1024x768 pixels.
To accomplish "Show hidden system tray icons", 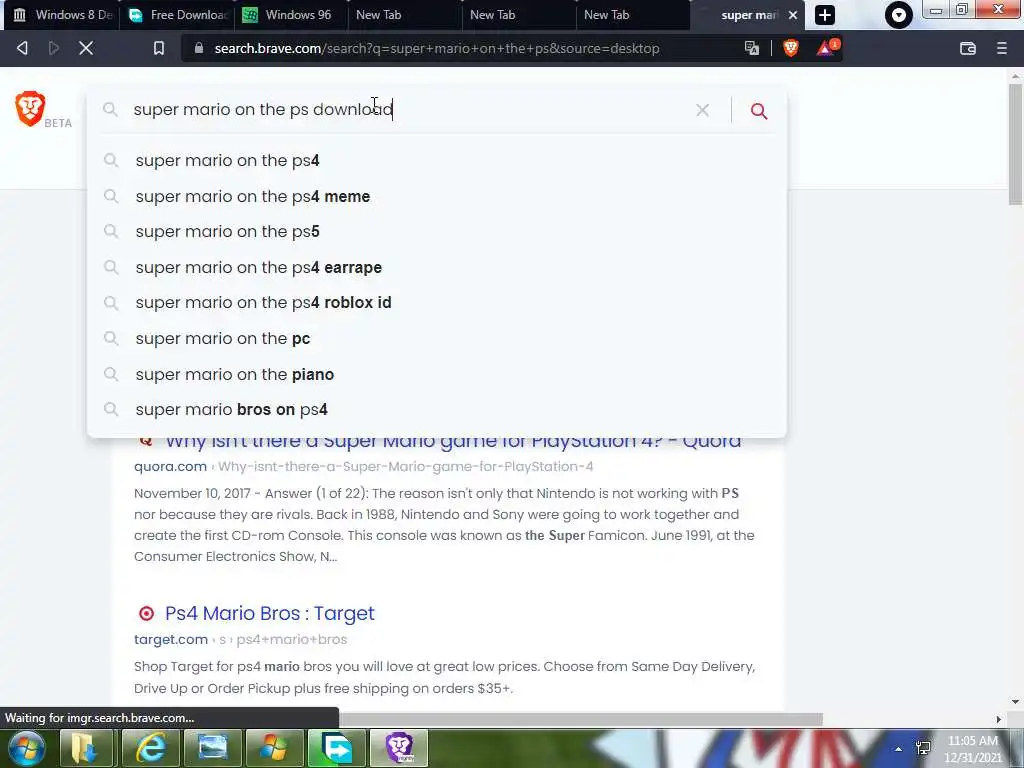I will tap(898, 749).
